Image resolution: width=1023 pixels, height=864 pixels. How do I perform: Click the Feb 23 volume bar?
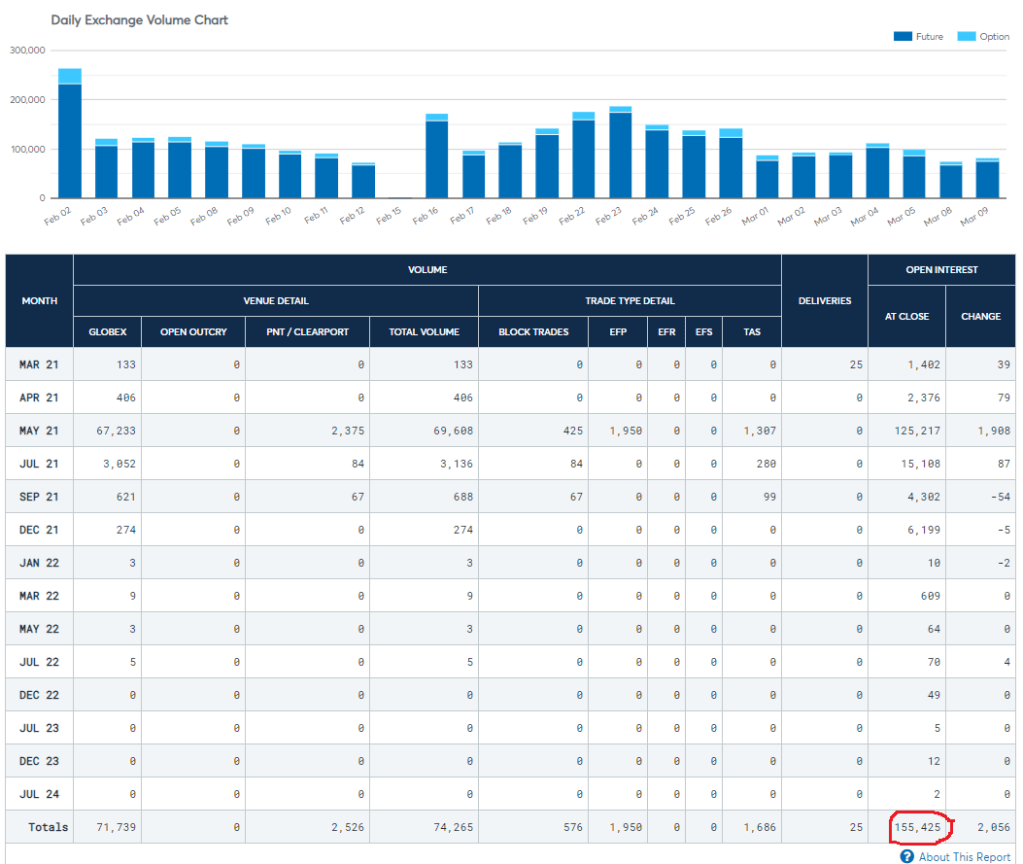[620, 154]
